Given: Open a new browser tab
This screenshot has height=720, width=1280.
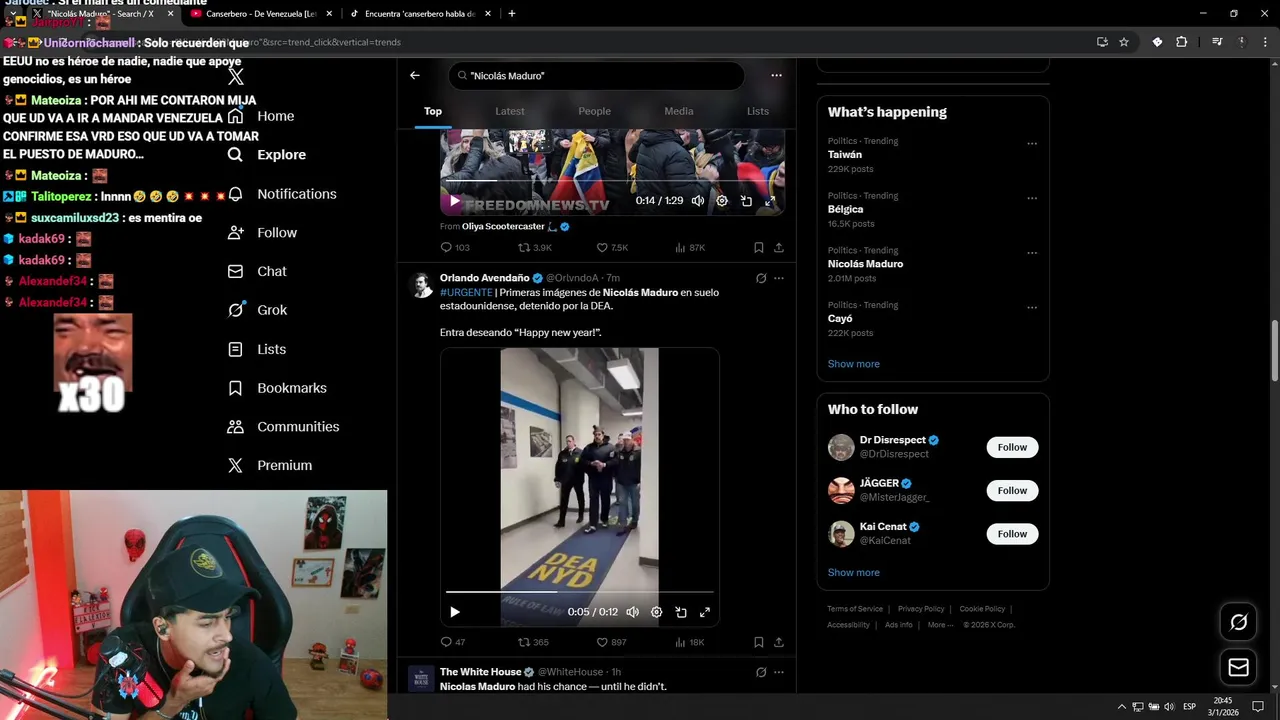Looking at the screenshot, I should click(x=512, y=14).
